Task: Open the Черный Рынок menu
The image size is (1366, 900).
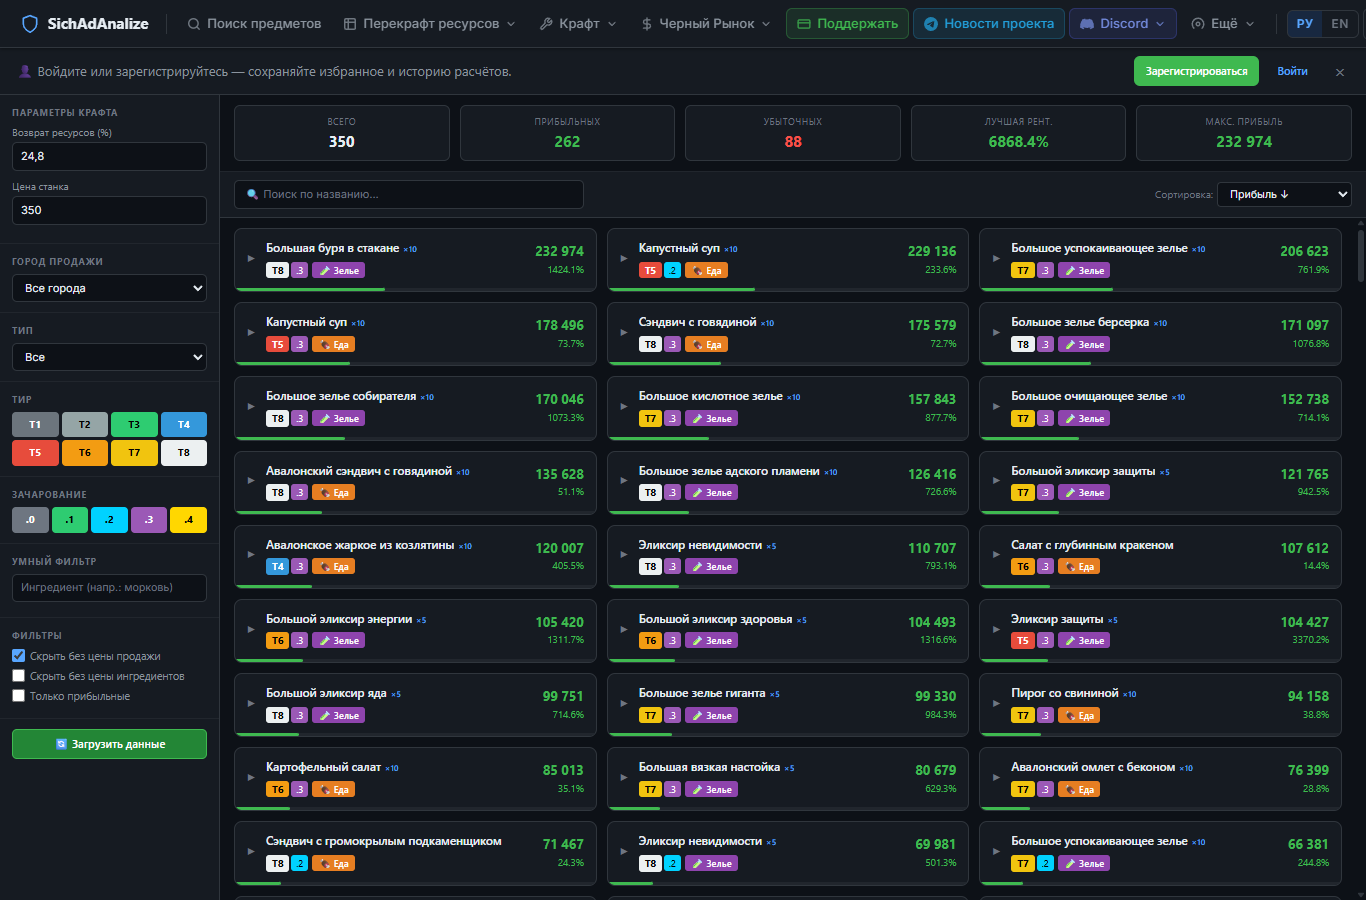Action: coord(706,24)
